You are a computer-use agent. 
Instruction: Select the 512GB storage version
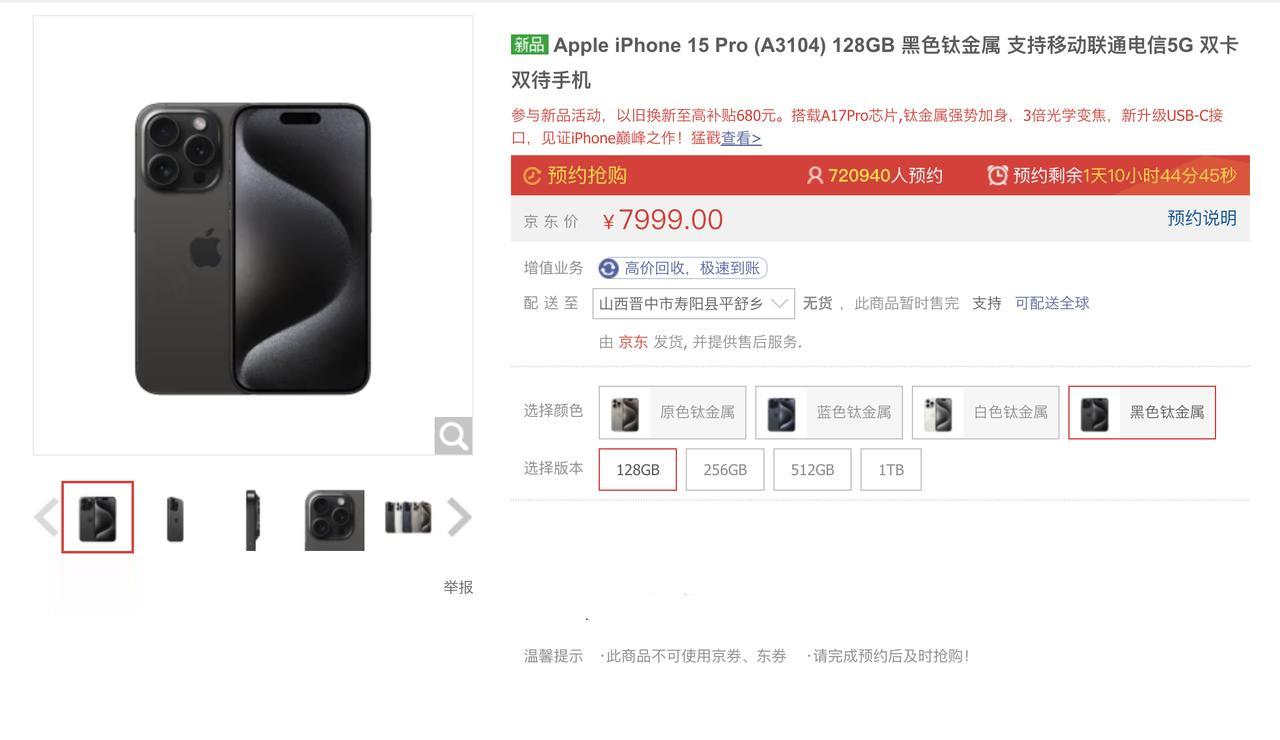point(812,469)
